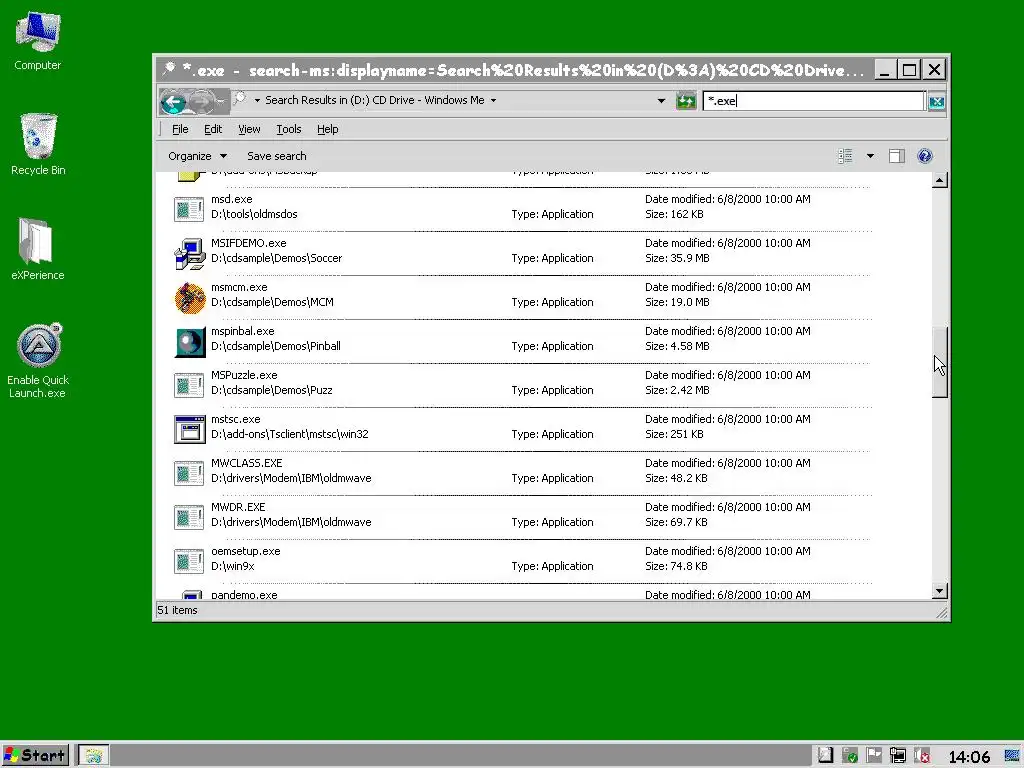1024x768 pixels.
Task: Select the MSIFDEMO.exe file name
Action: pos(248,243)
